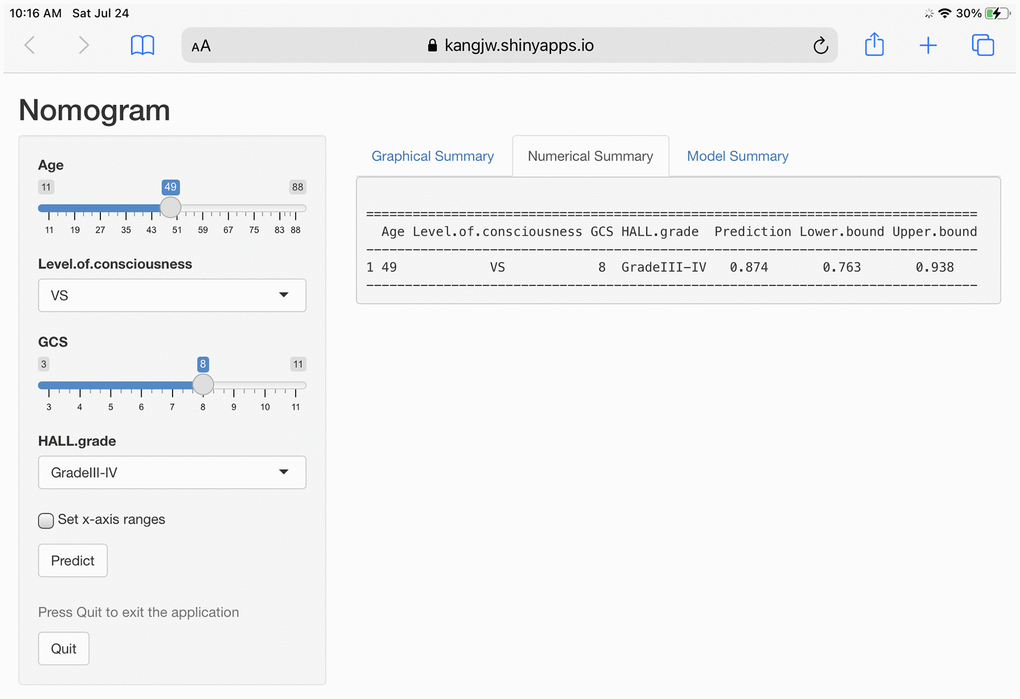The width and height of the screenshot is (1020, 699).
Task: Click the Age slider handle
Action: tap(171, 208)
